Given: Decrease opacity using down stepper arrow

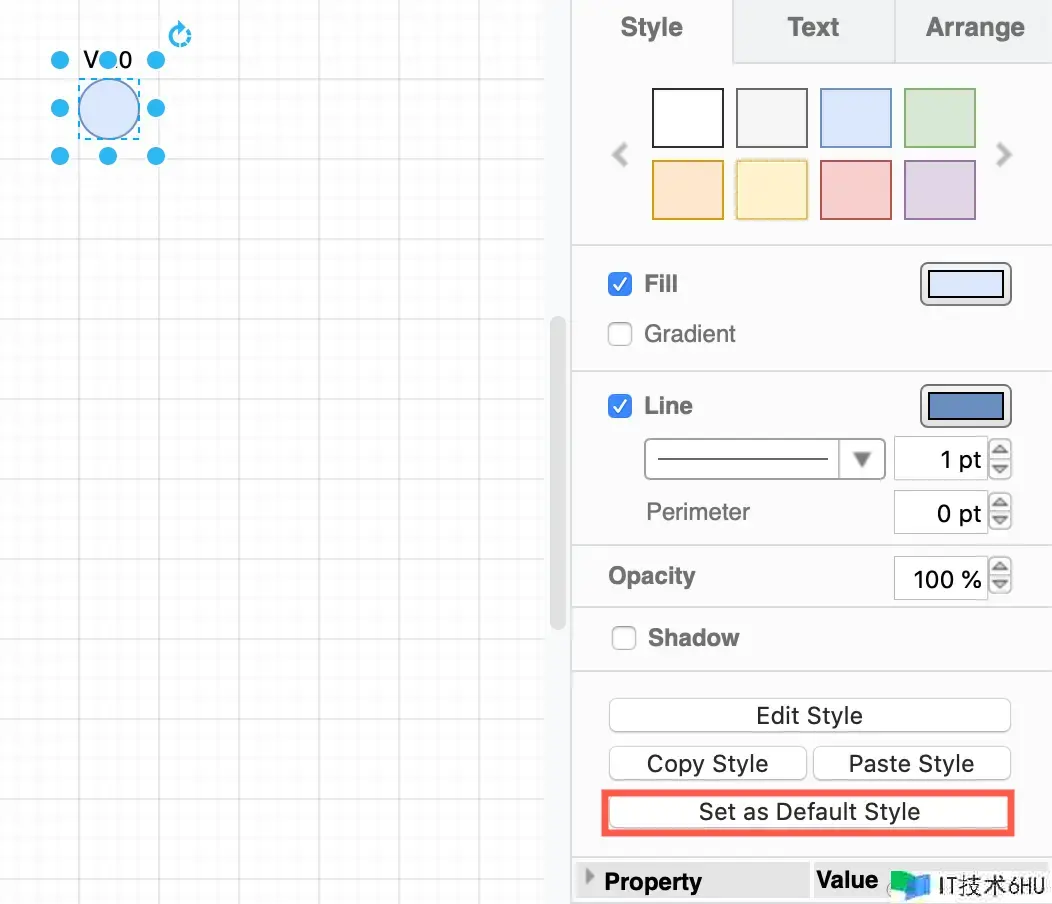Looking at the screenshot, I should coord(999,585).
